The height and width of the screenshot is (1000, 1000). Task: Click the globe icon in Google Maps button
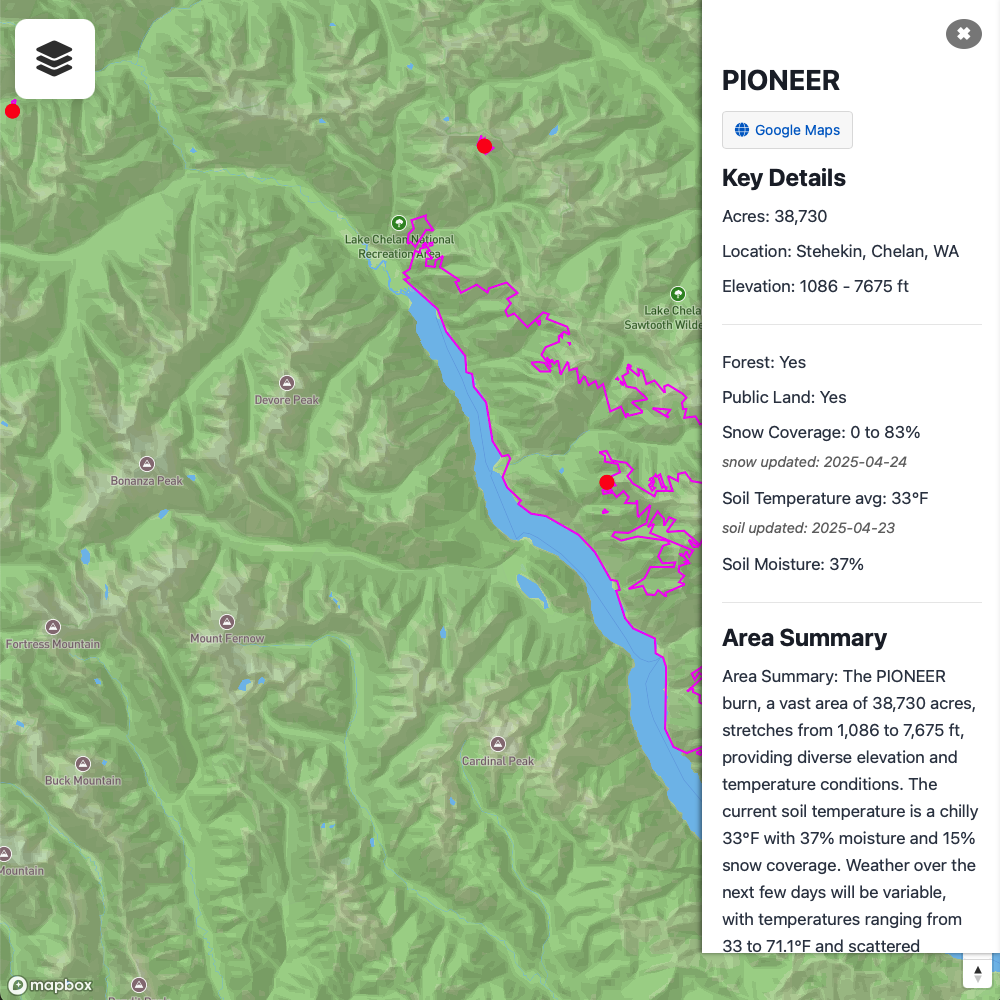tap(742, 130)
